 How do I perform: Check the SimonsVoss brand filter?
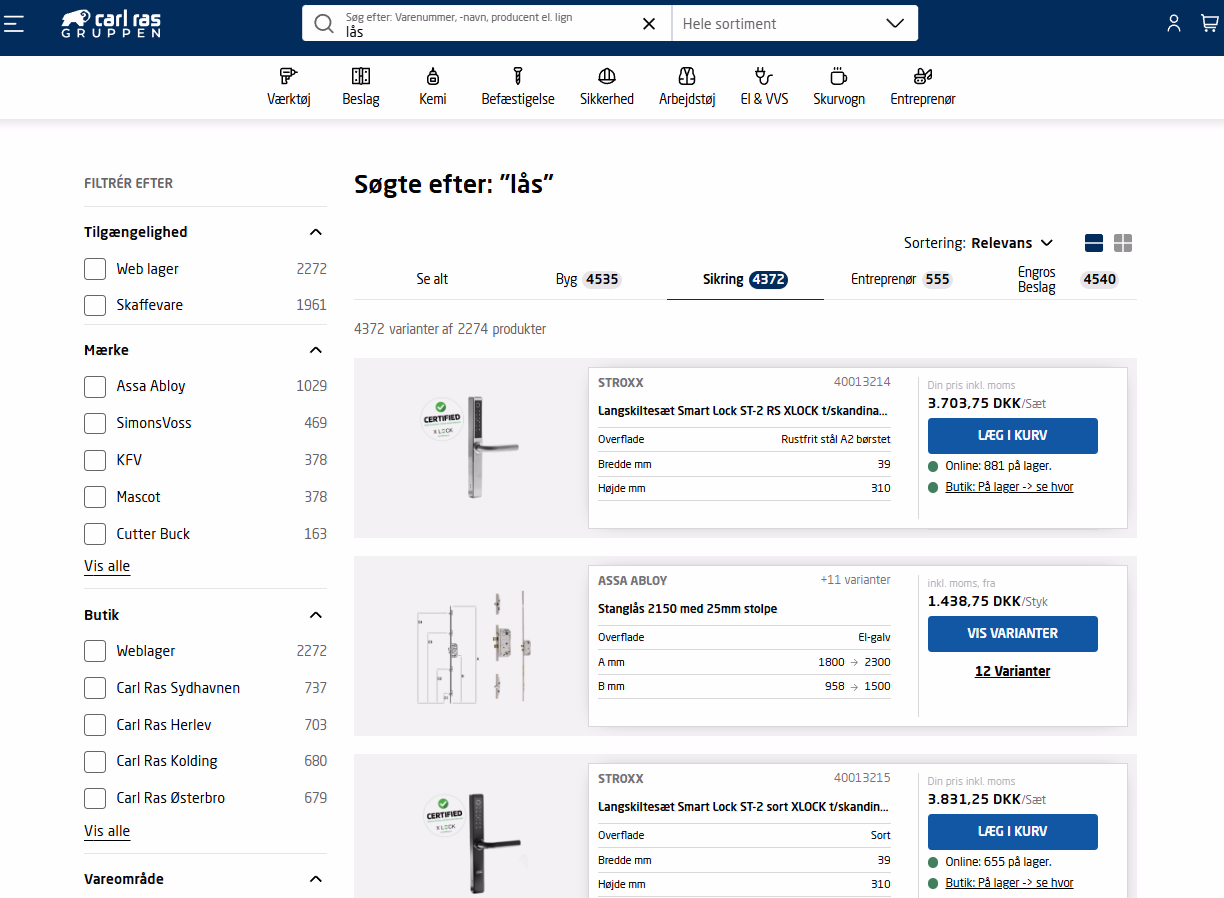coord(95,423)
